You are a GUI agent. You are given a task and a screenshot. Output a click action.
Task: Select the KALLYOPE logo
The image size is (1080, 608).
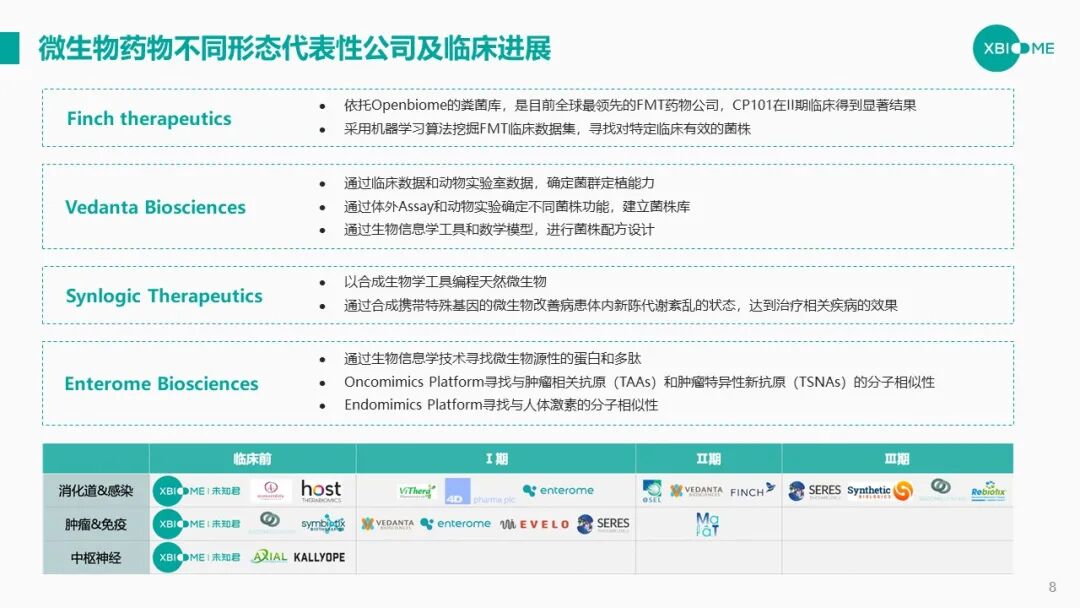[319, 557]
